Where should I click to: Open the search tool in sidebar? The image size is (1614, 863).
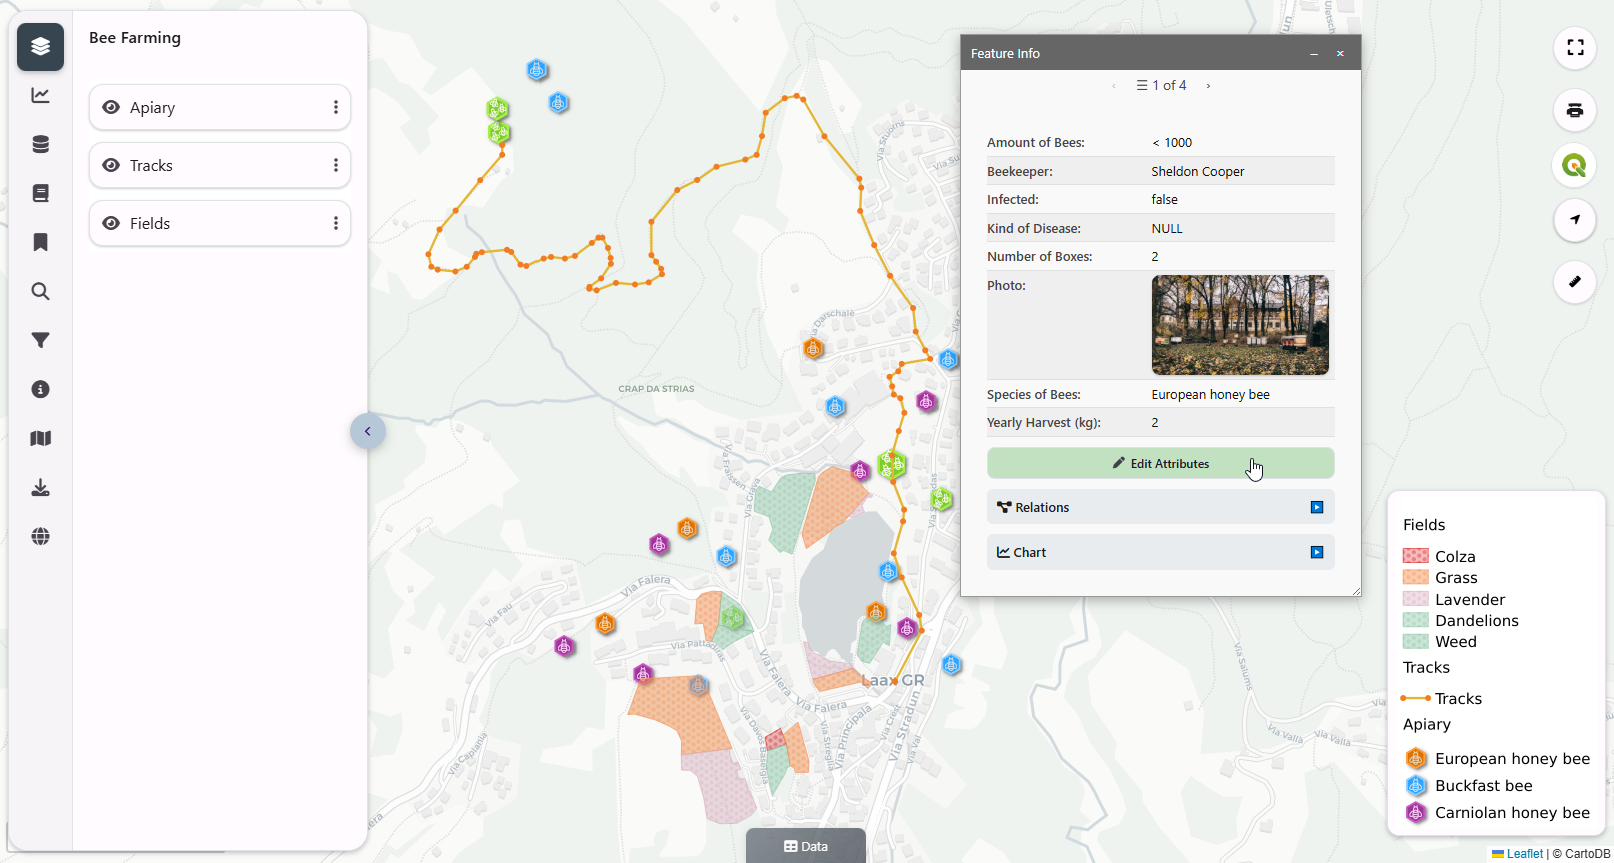coord(40,291)
